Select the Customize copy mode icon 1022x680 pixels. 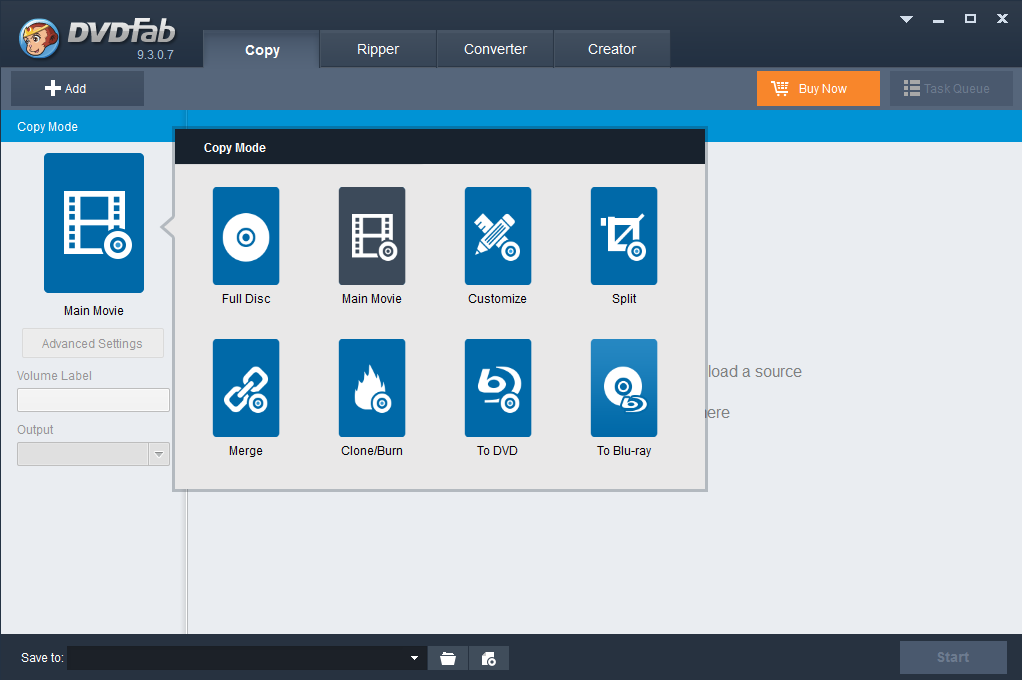click(497, 236)
